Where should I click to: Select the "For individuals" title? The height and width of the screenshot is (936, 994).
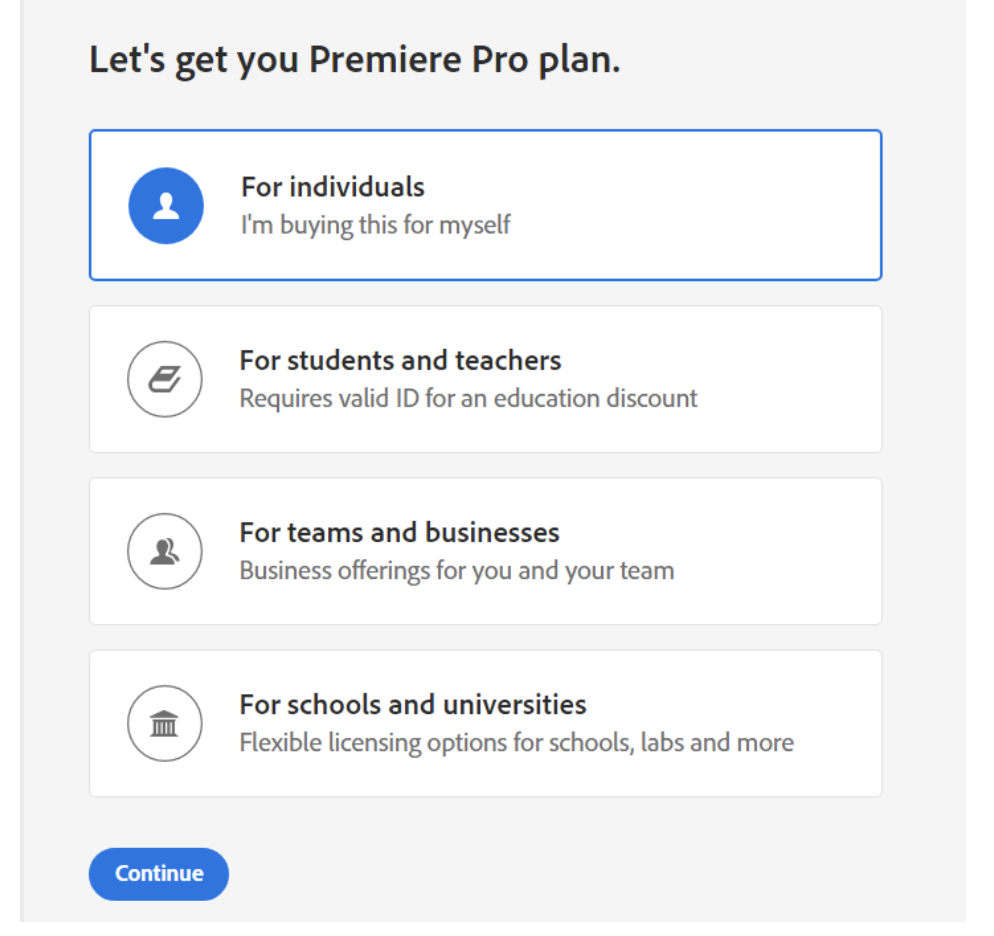(333, 187)
